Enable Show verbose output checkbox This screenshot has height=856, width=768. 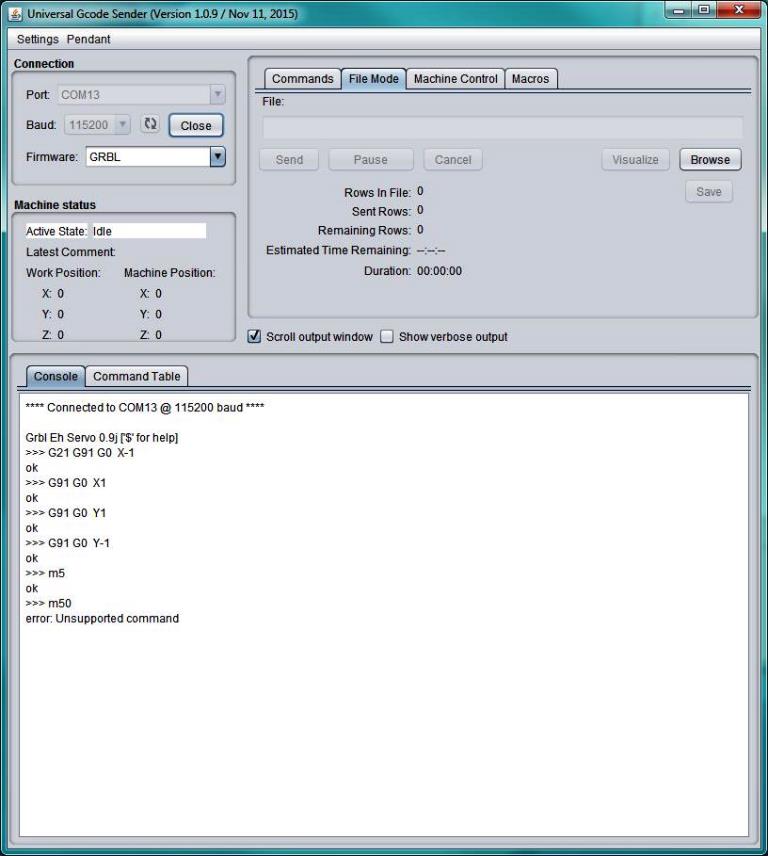(387, 336)
